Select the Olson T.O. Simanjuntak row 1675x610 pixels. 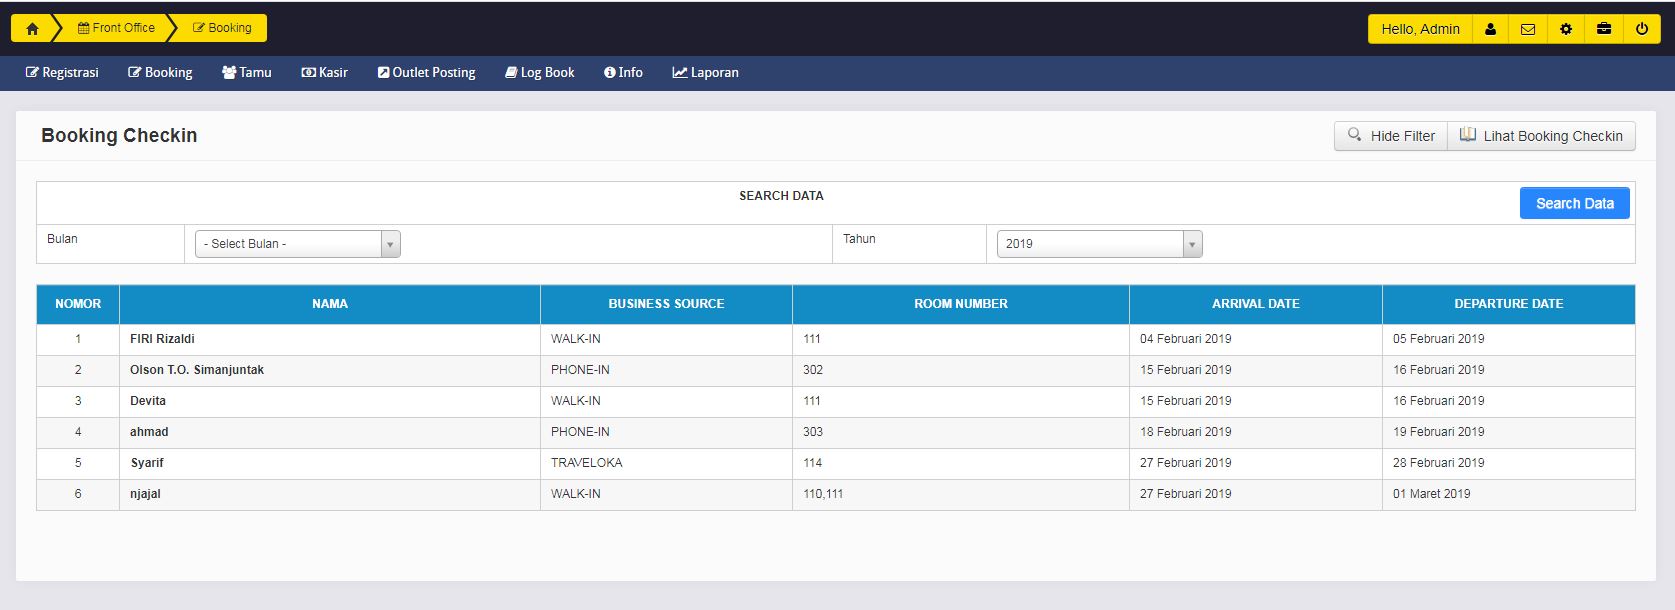[197, 370]
